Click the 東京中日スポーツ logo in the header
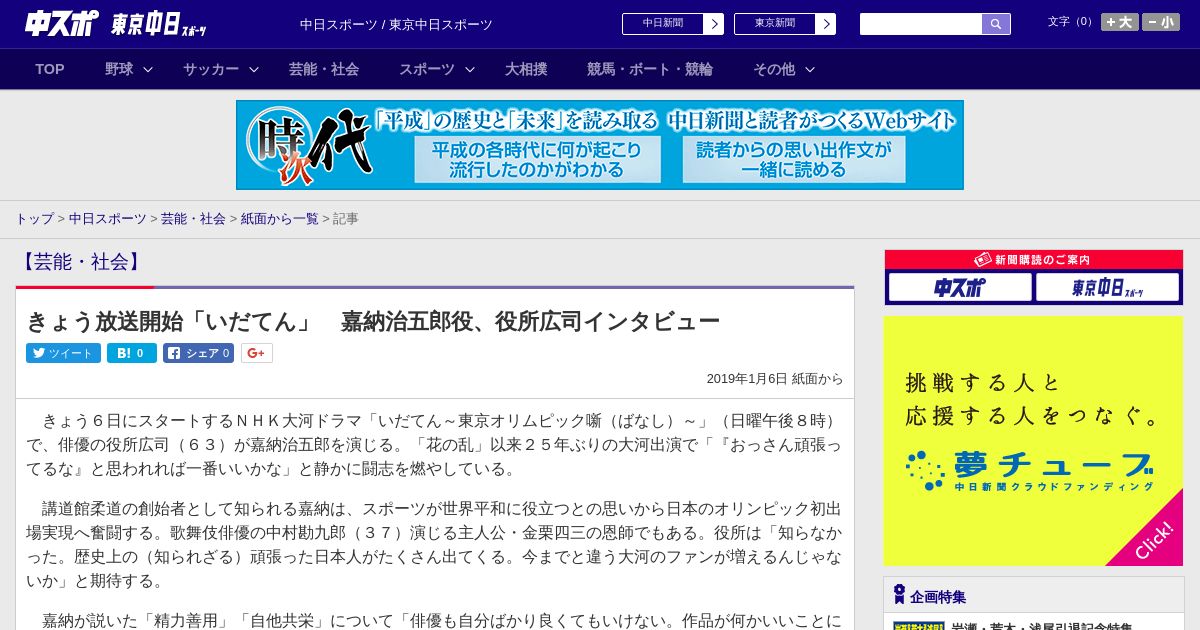 [x=159, y=24]
